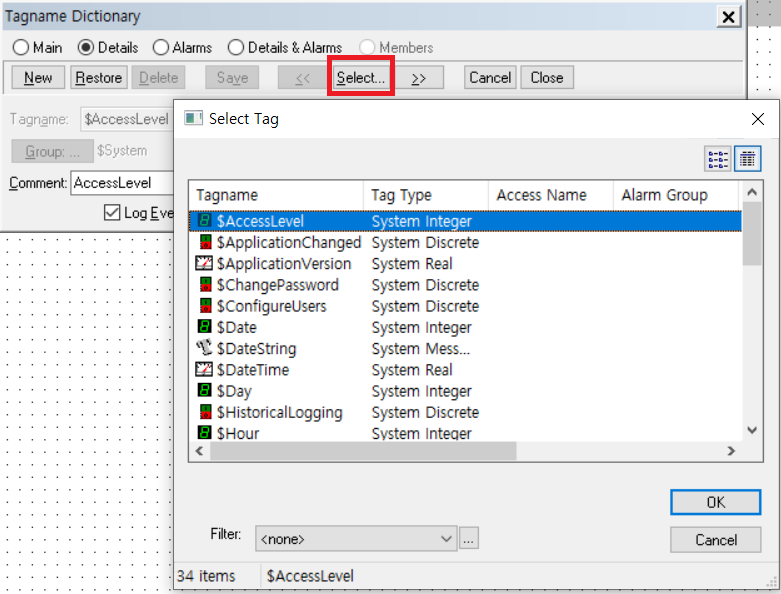Viewport: 781px width, 594px height.
Task: Click horizontal scrollbar left arrow in tag list
Action: pos(199,451)
